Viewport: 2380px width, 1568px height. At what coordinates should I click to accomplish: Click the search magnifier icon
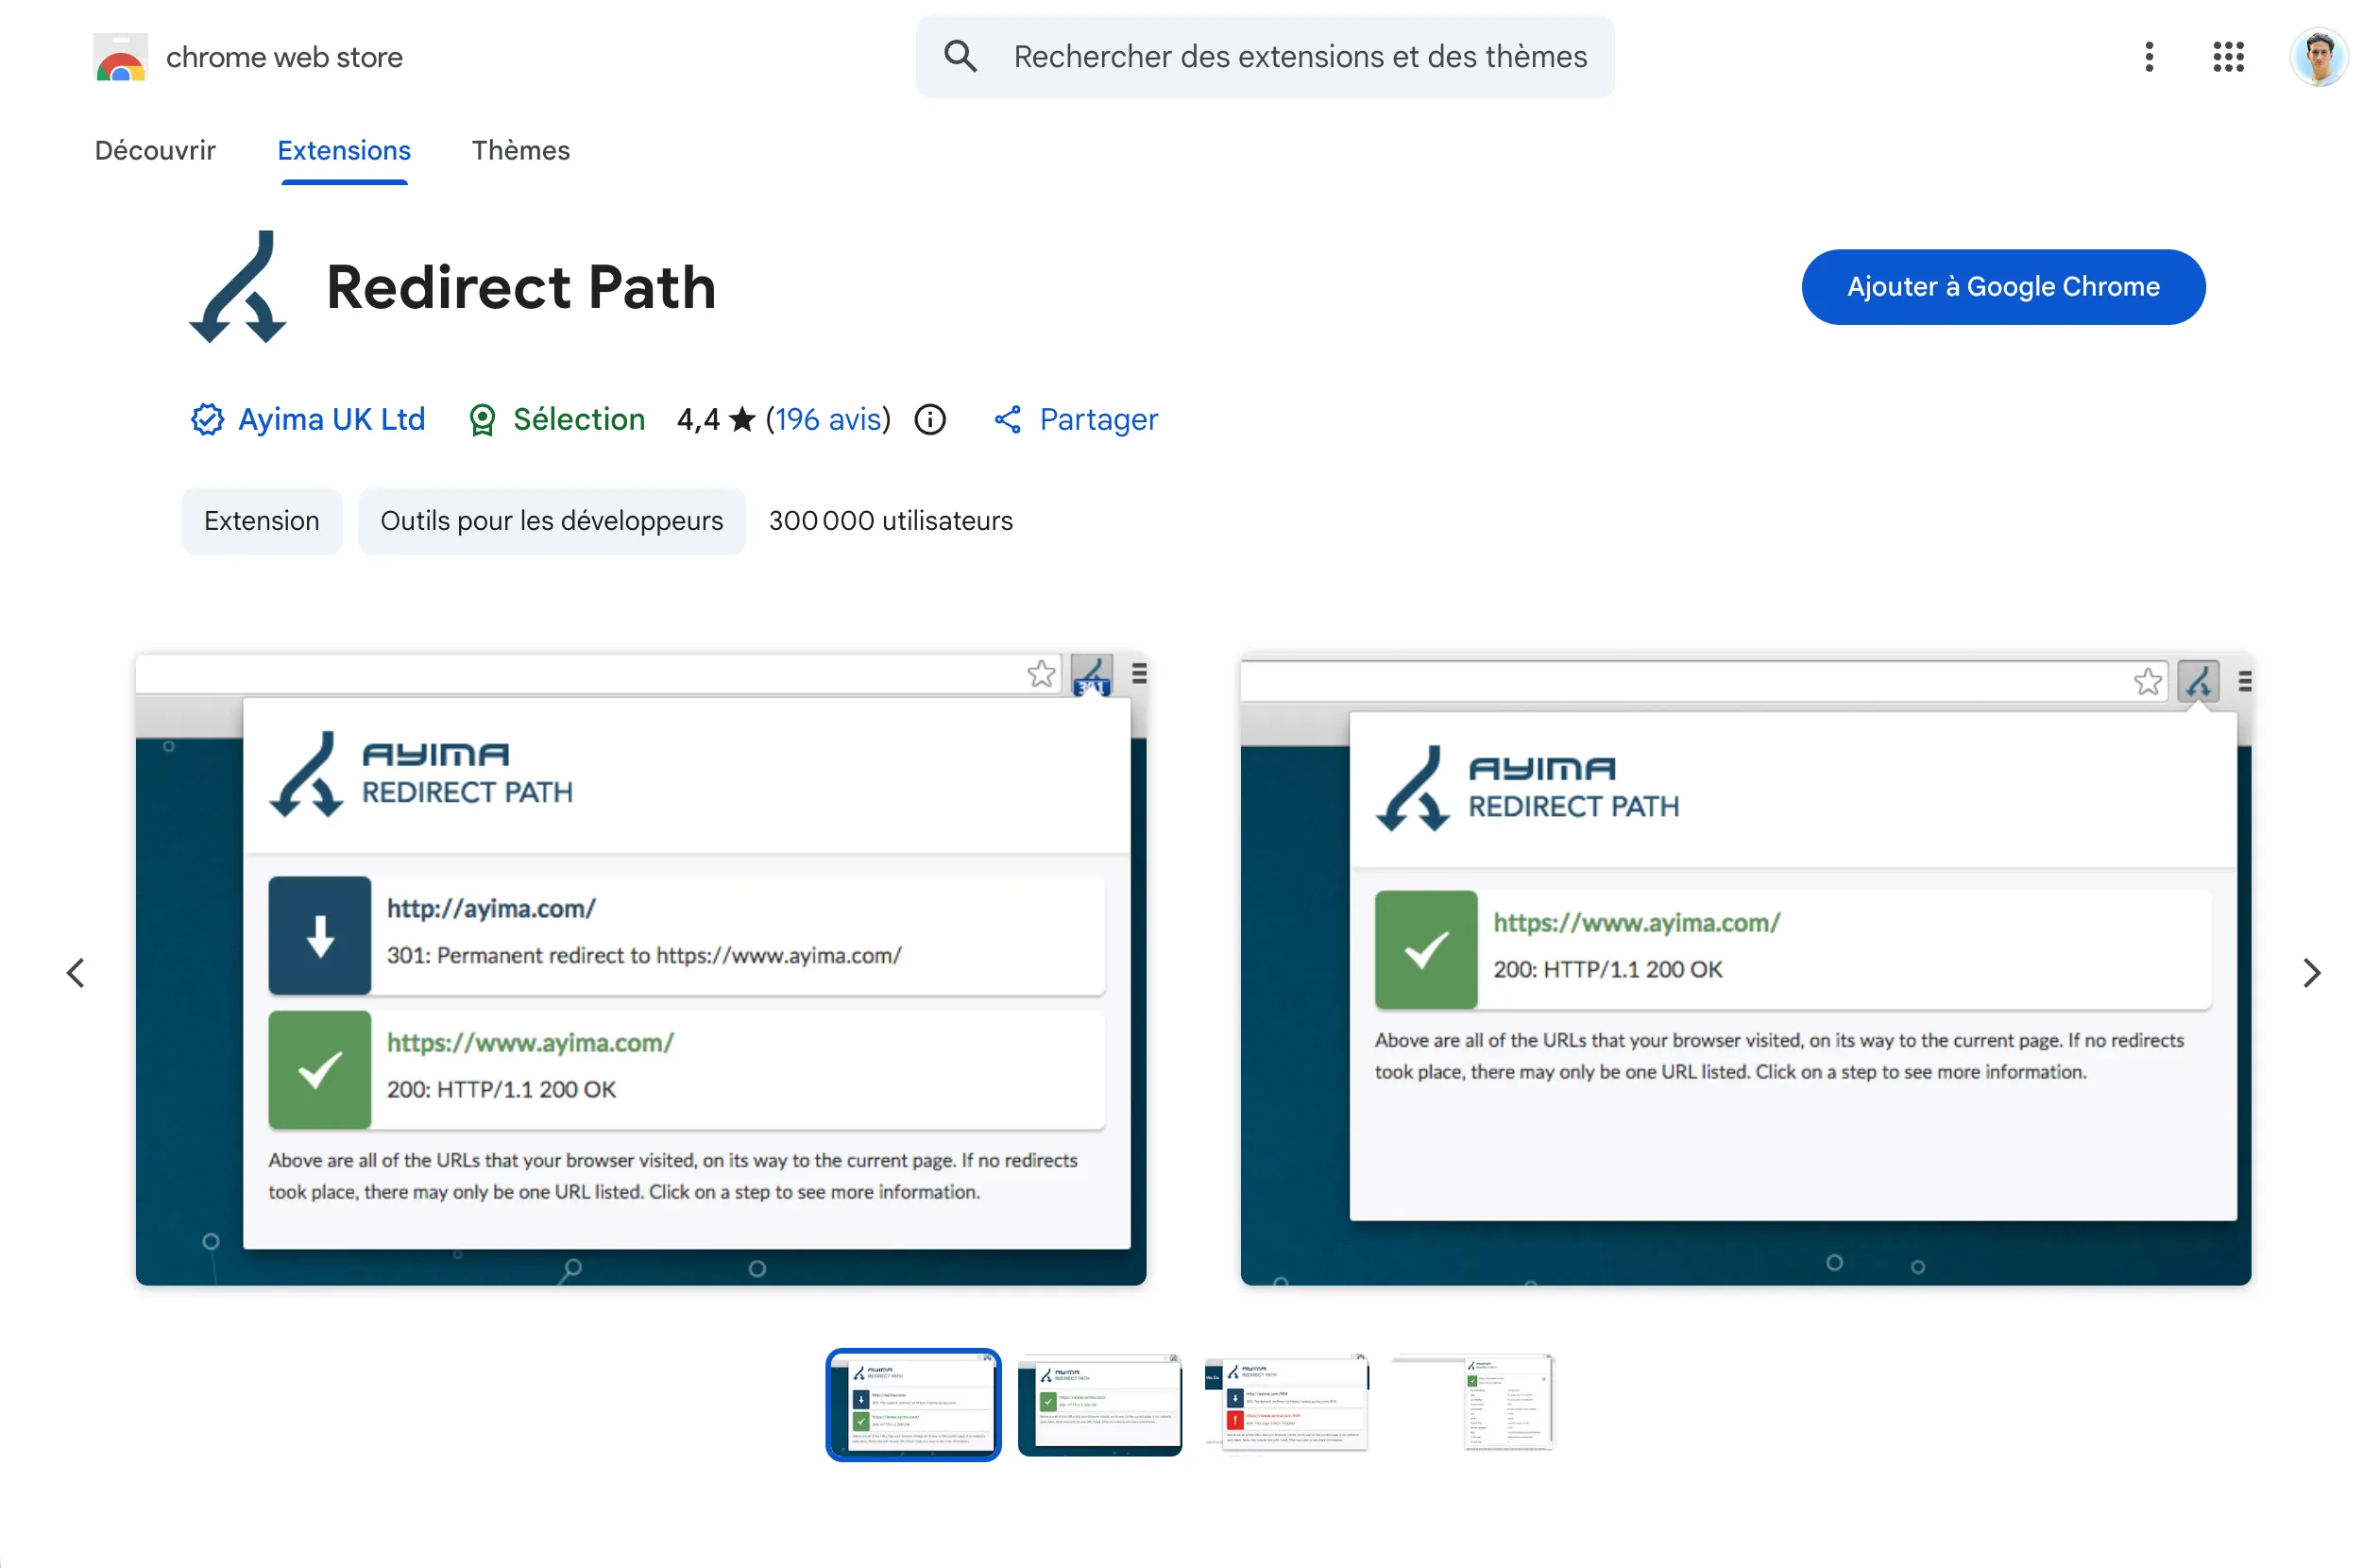(x=960, y=56)
